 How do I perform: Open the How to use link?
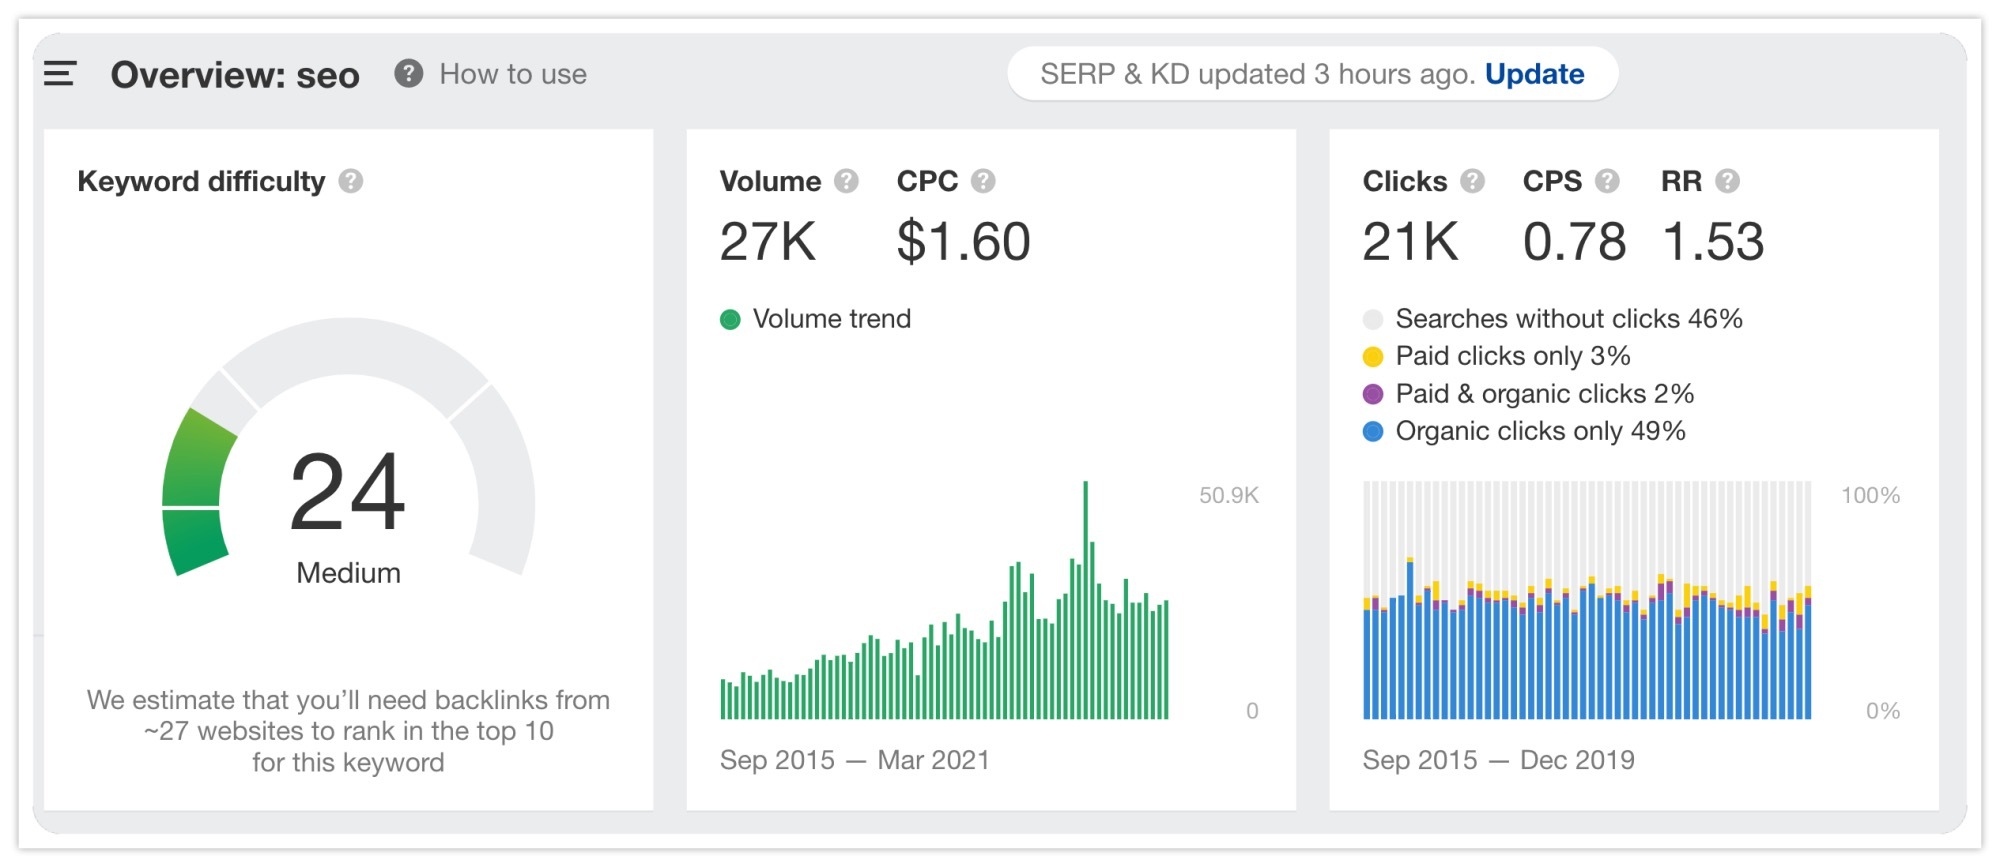click(x=513, y=74)
